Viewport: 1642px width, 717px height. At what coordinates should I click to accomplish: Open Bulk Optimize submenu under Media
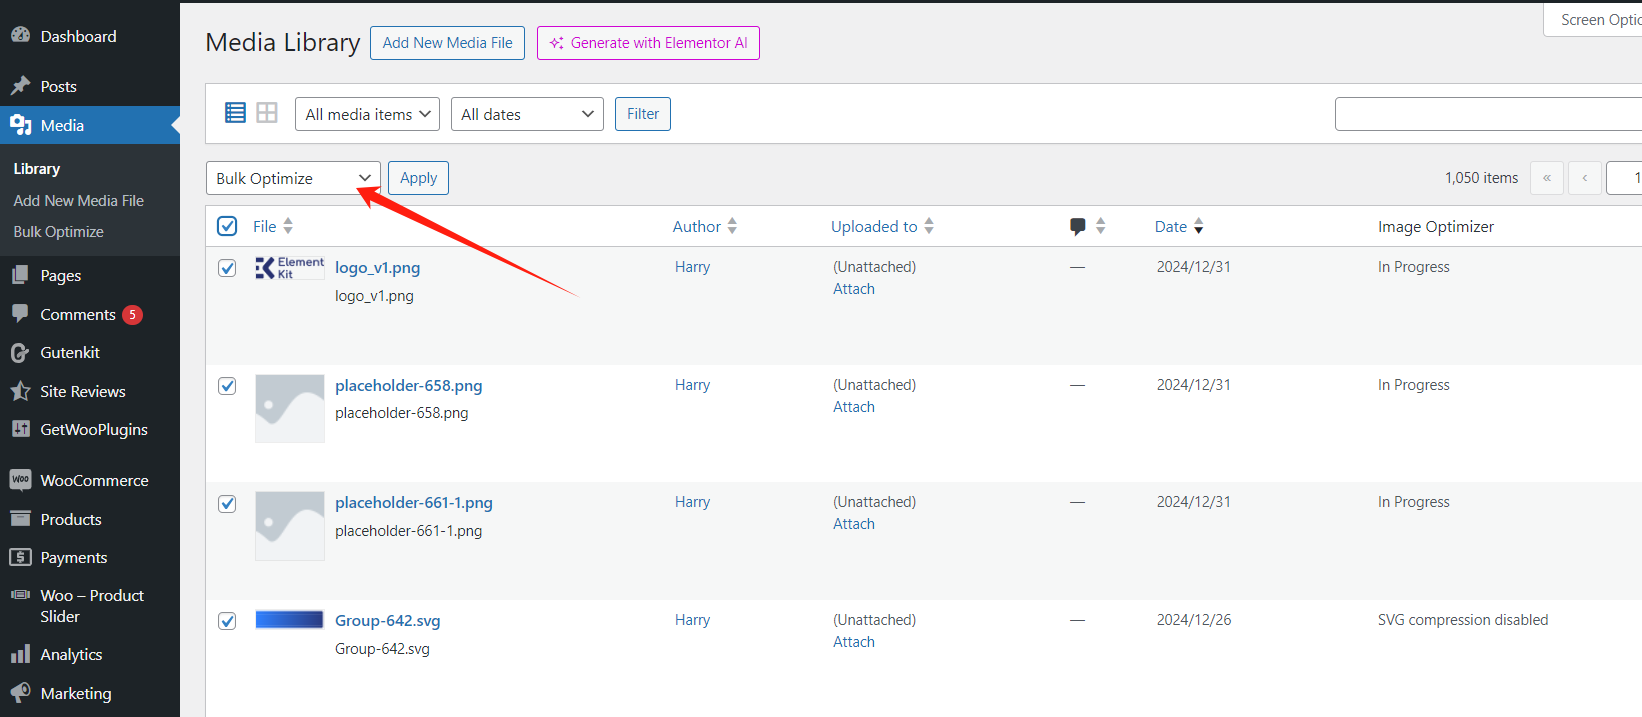[x=58, y=231]
